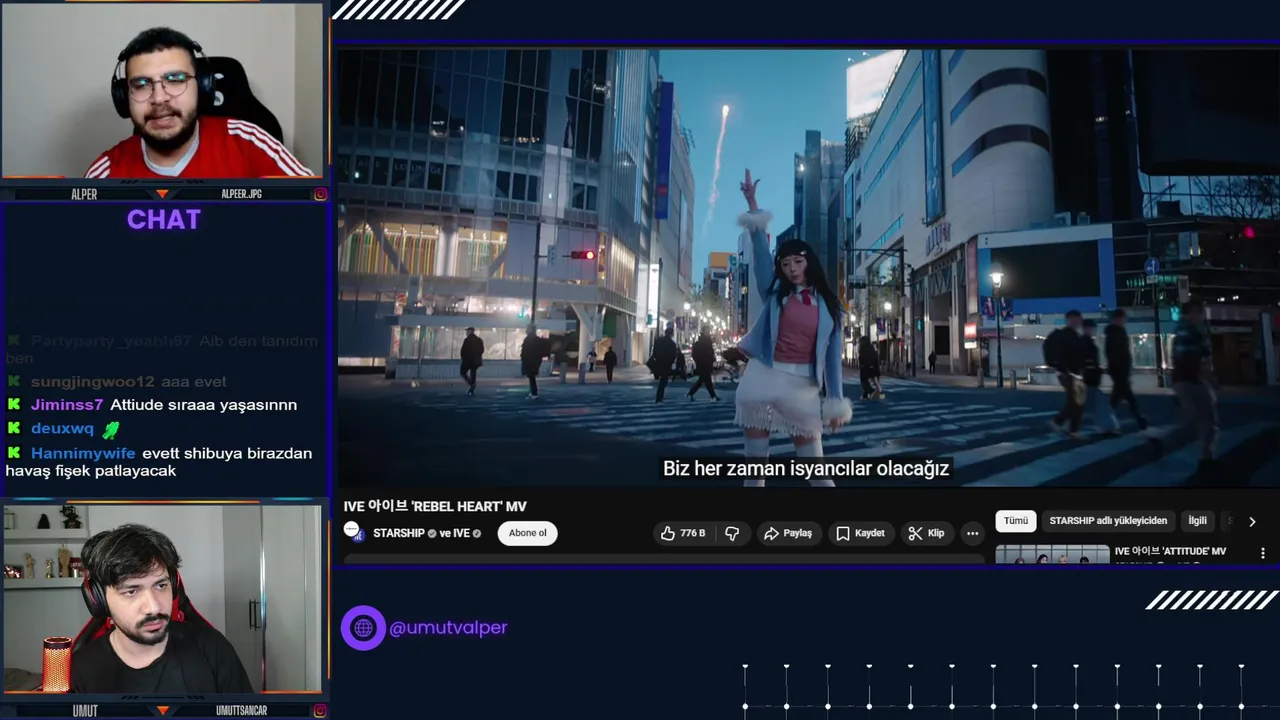The image size is (1280, 720).
Task: Click the ALPER name label
Action: (84, 194)
